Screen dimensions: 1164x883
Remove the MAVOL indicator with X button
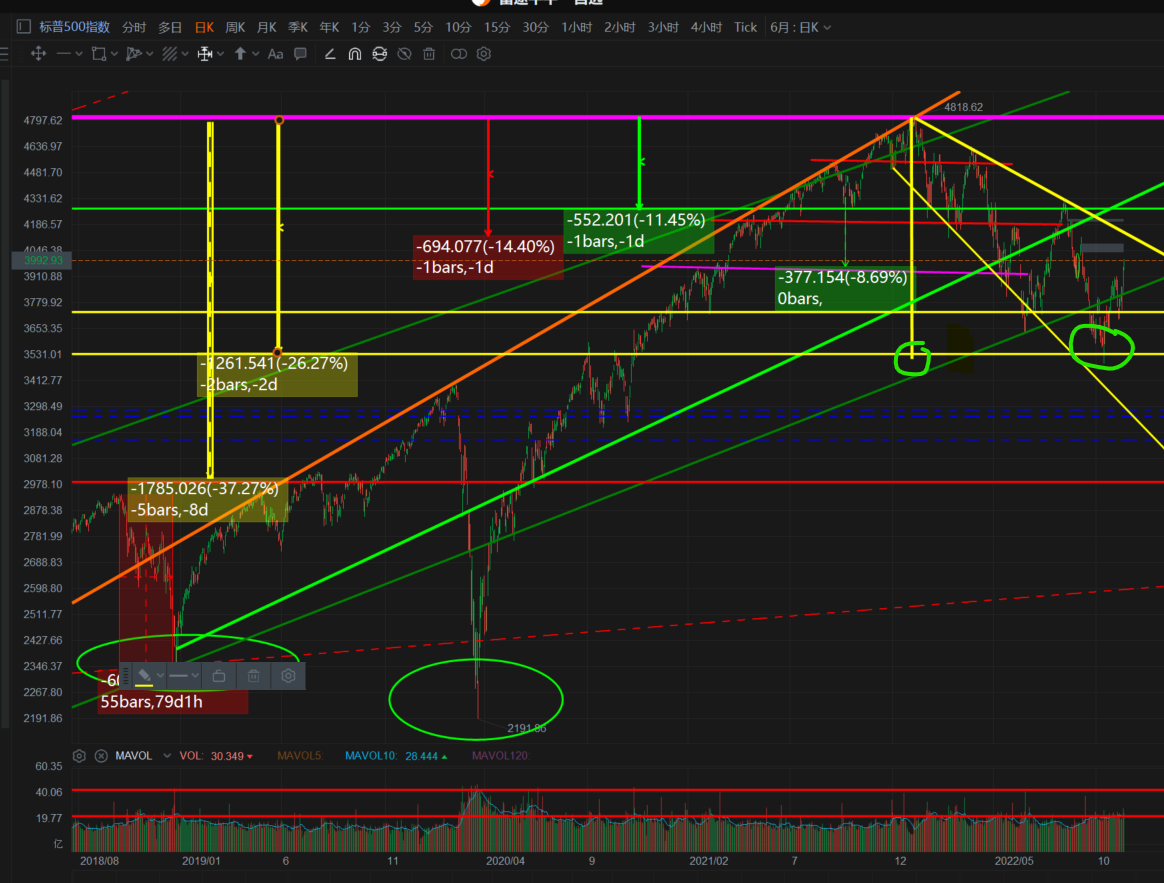tap(101, 756)
